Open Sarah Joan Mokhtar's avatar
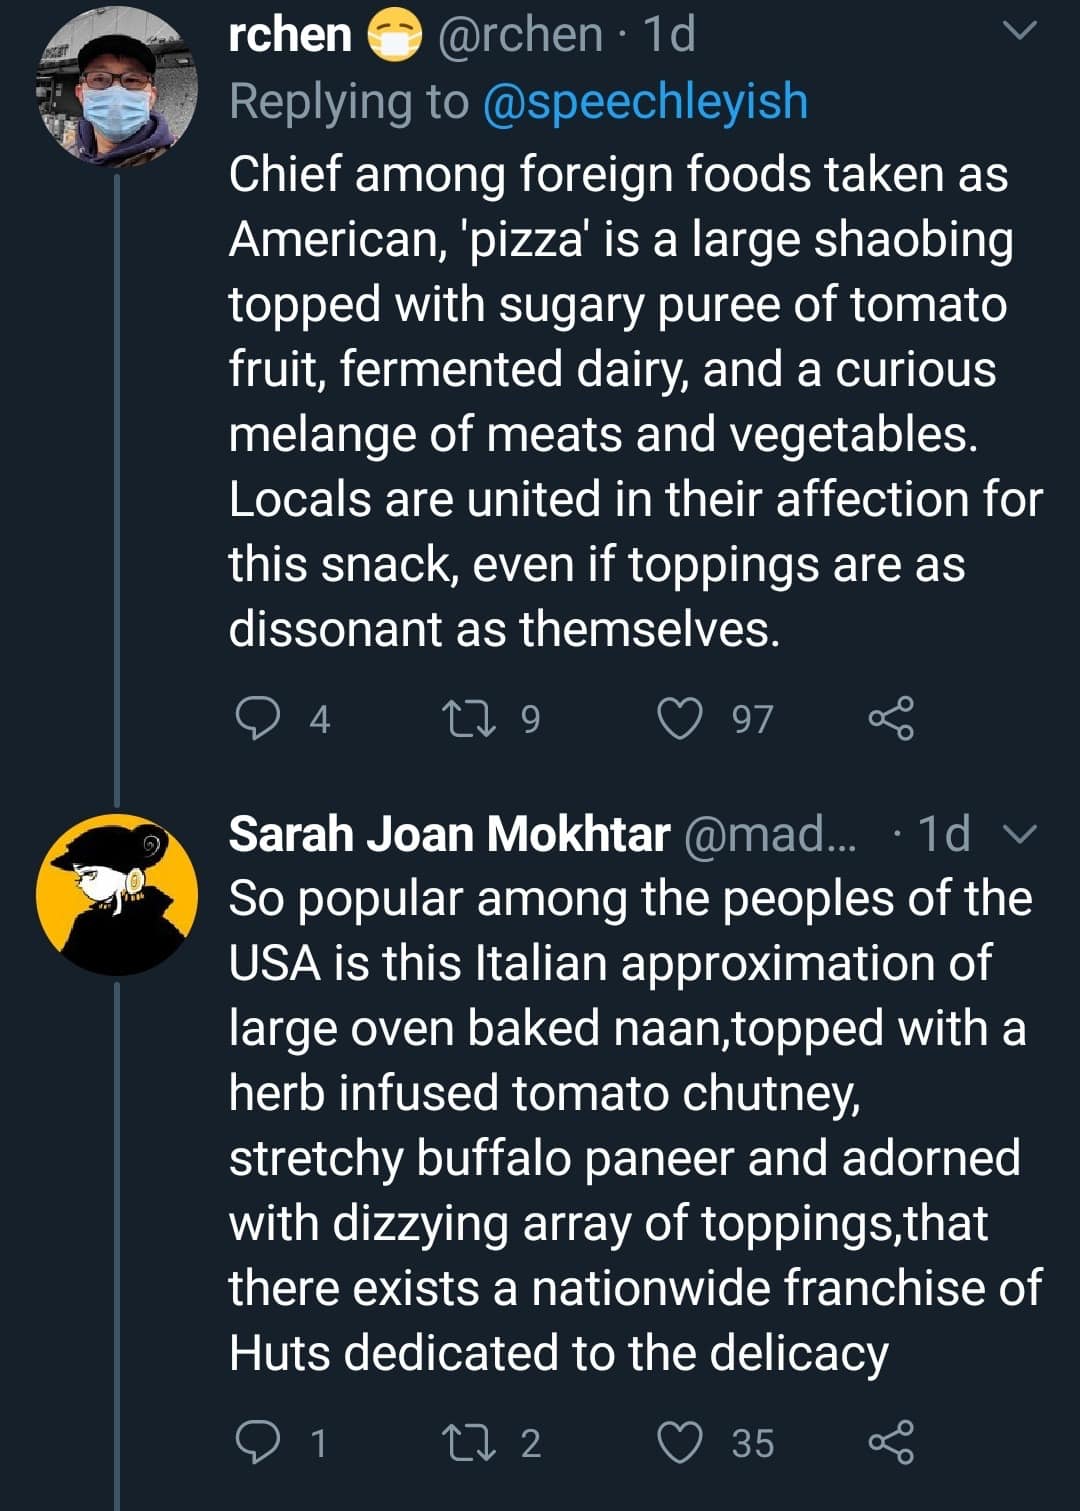The height and width of the screenshot is (1511, 1080). click(x=117, y=894)
